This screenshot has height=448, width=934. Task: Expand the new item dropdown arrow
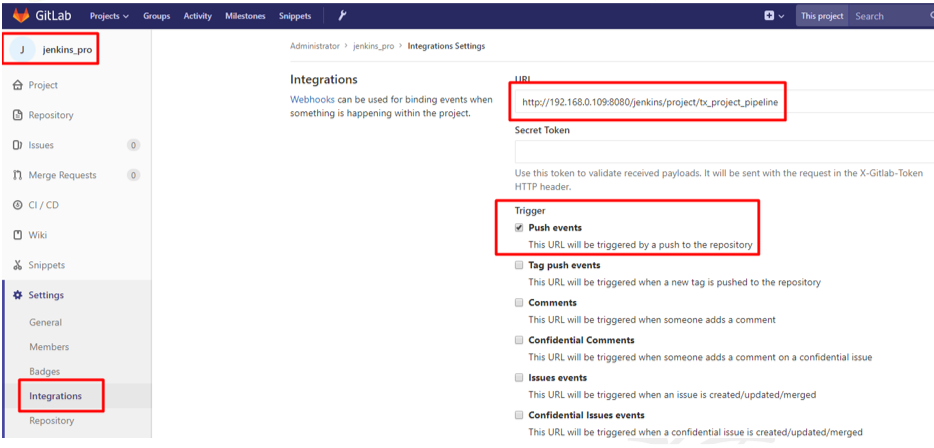[782, 17]
